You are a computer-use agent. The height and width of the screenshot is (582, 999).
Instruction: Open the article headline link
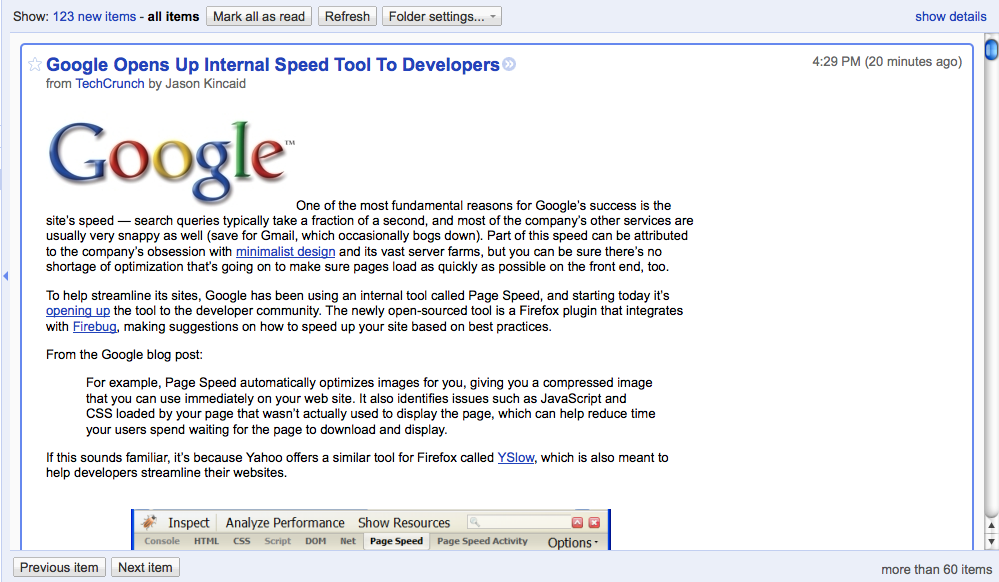273,65
